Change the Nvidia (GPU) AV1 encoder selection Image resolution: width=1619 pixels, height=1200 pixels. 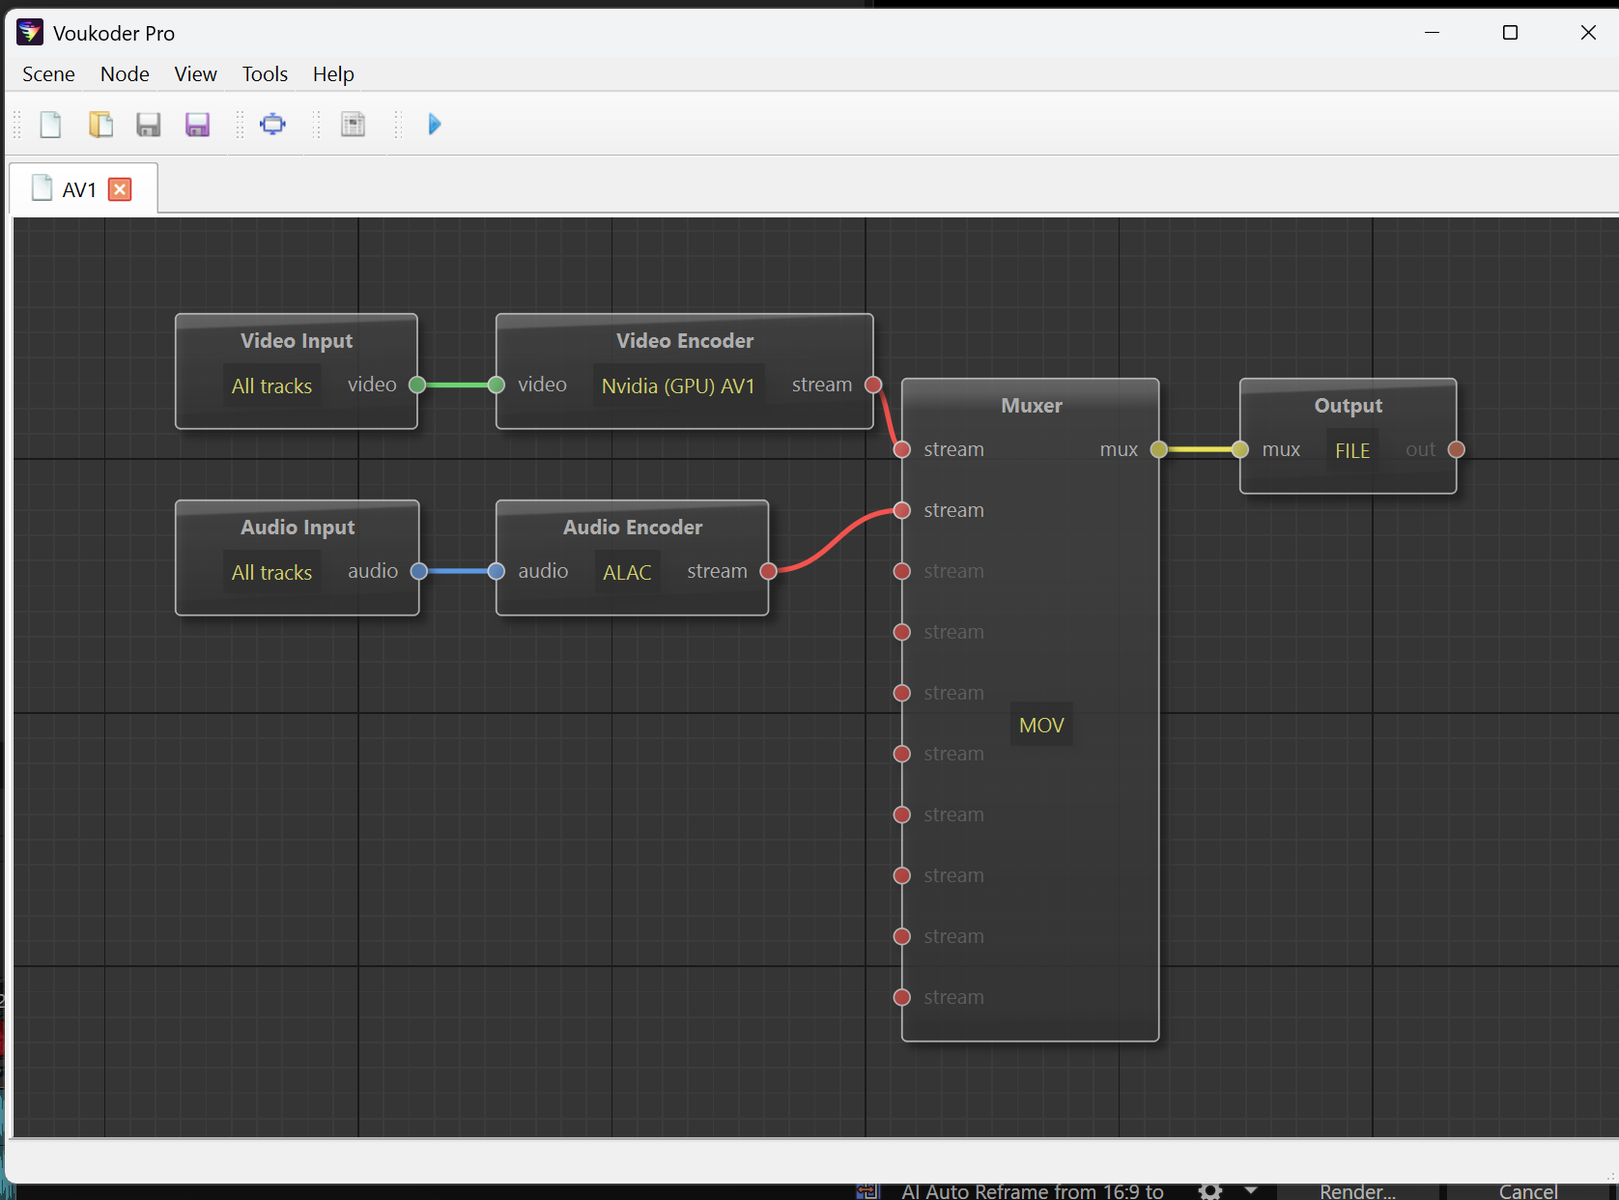(678, 386)
